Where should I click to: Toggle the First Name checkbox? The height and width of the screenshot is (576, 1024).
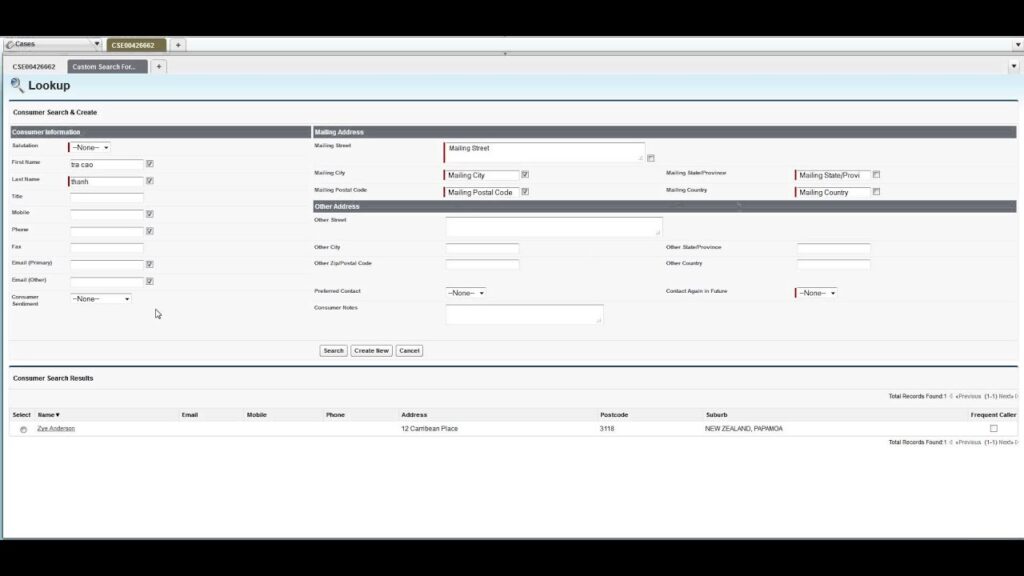150,164
